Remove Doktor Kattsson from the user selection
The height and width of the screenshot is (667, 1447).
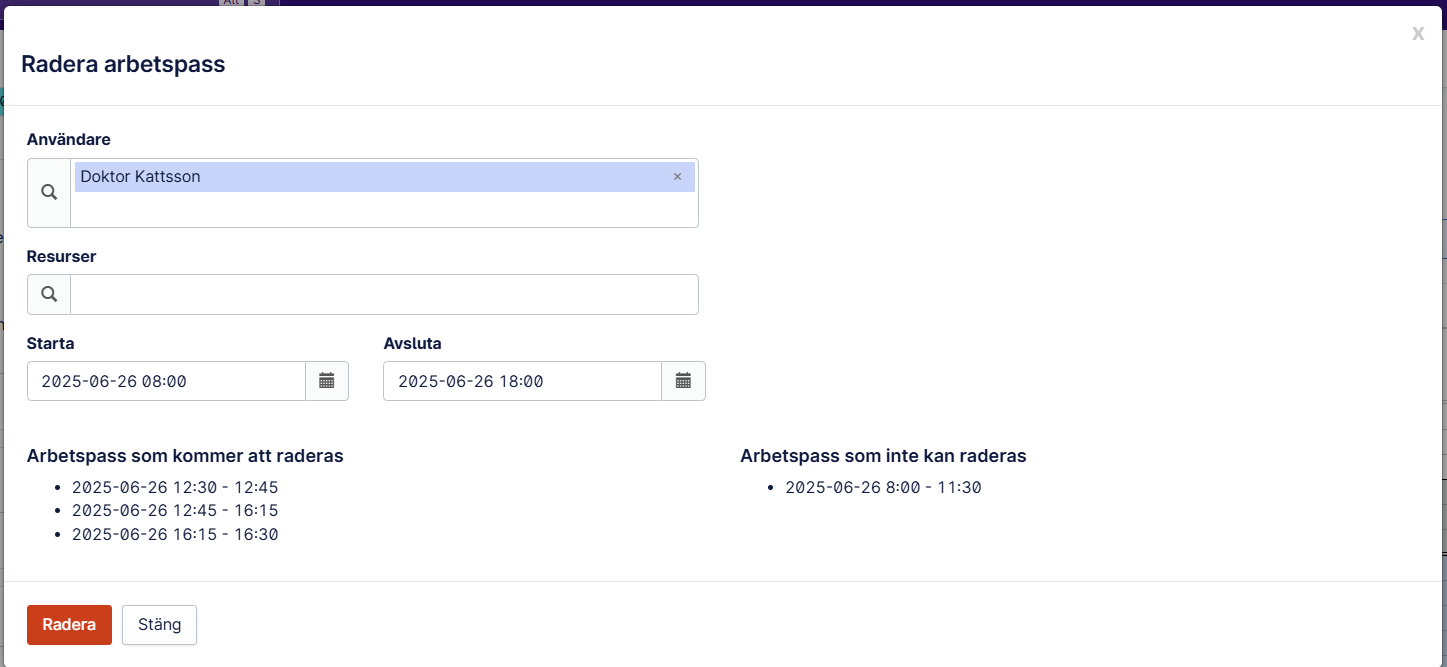(677, 177)
